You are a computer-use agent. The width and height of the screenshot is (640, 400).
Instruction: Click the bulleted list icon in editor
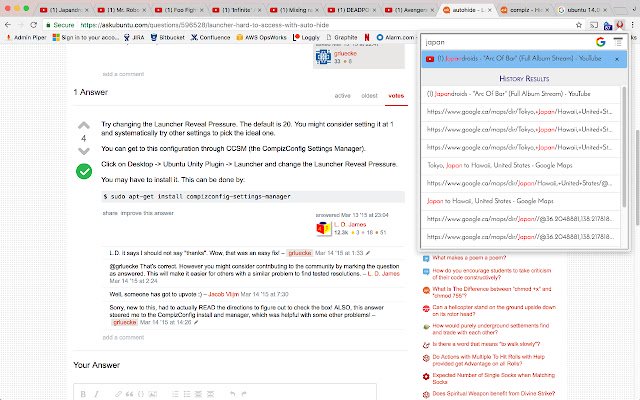[x=187, y=394]
